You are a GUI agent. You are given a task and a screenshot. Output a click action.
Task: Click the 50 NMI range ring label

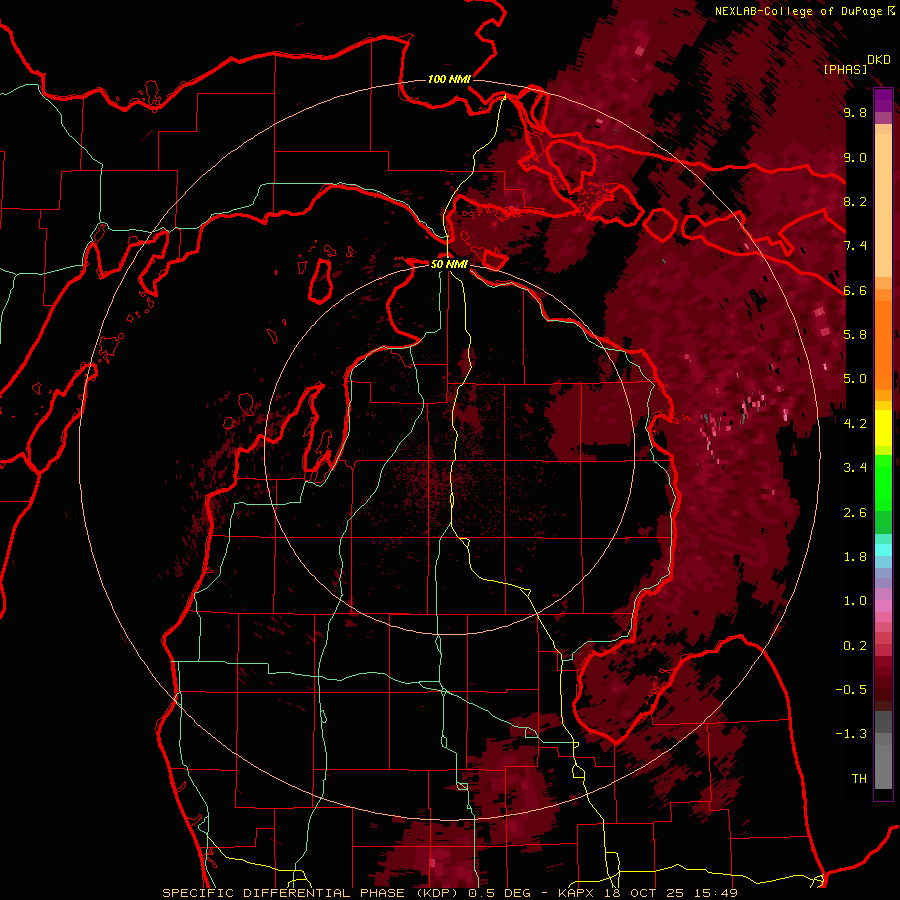(449, 264)
